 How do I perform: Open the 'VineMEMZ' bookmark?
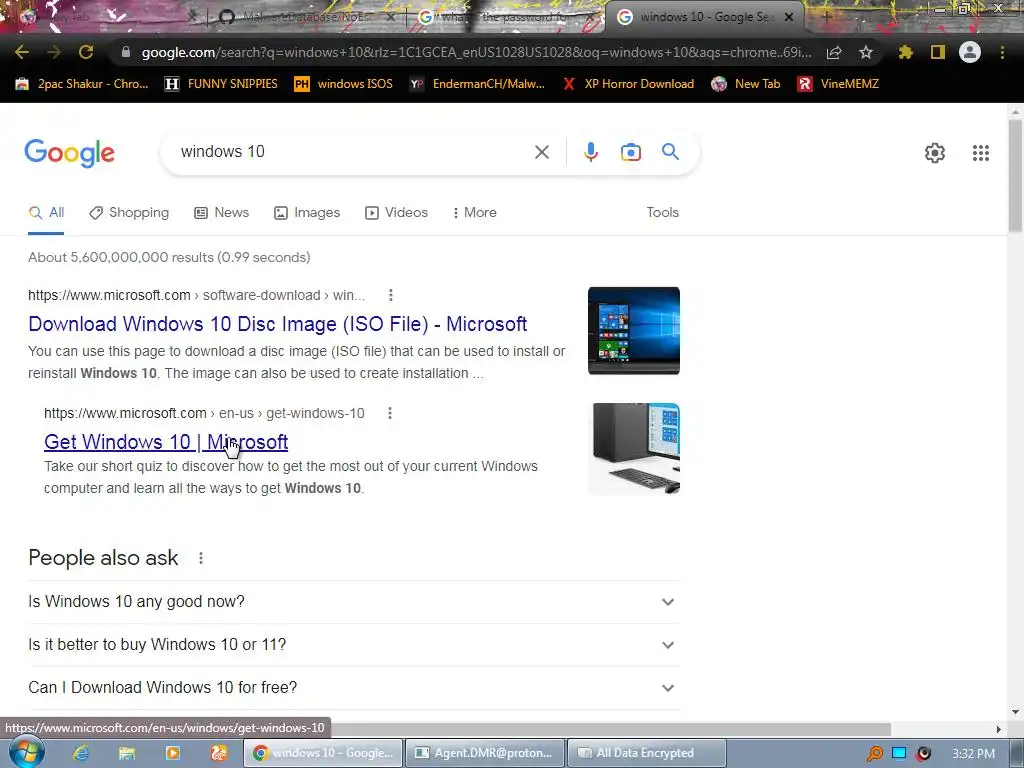pyautogui.click(x=838, y=84)
